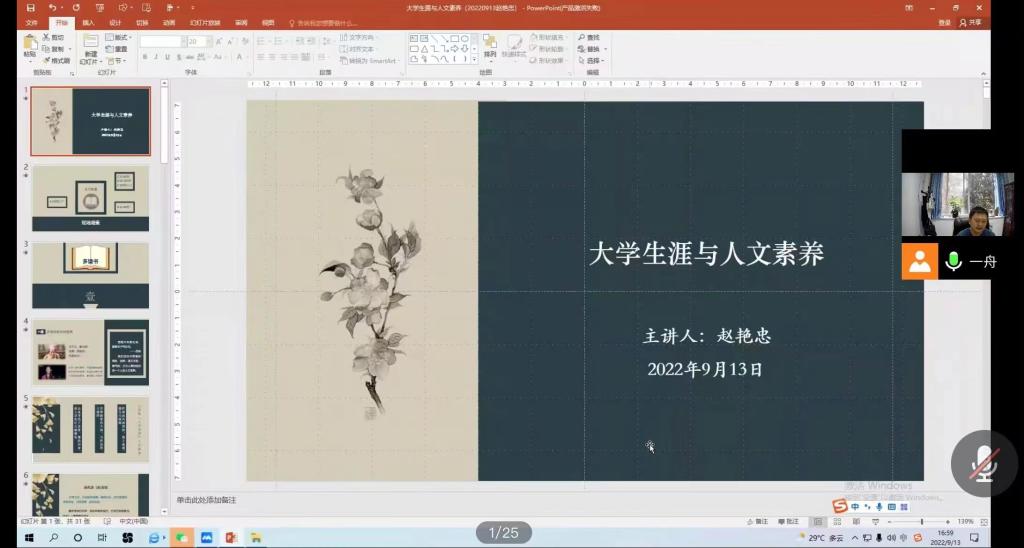Click the Save icon in quick access toolbar

coord(30,8)
